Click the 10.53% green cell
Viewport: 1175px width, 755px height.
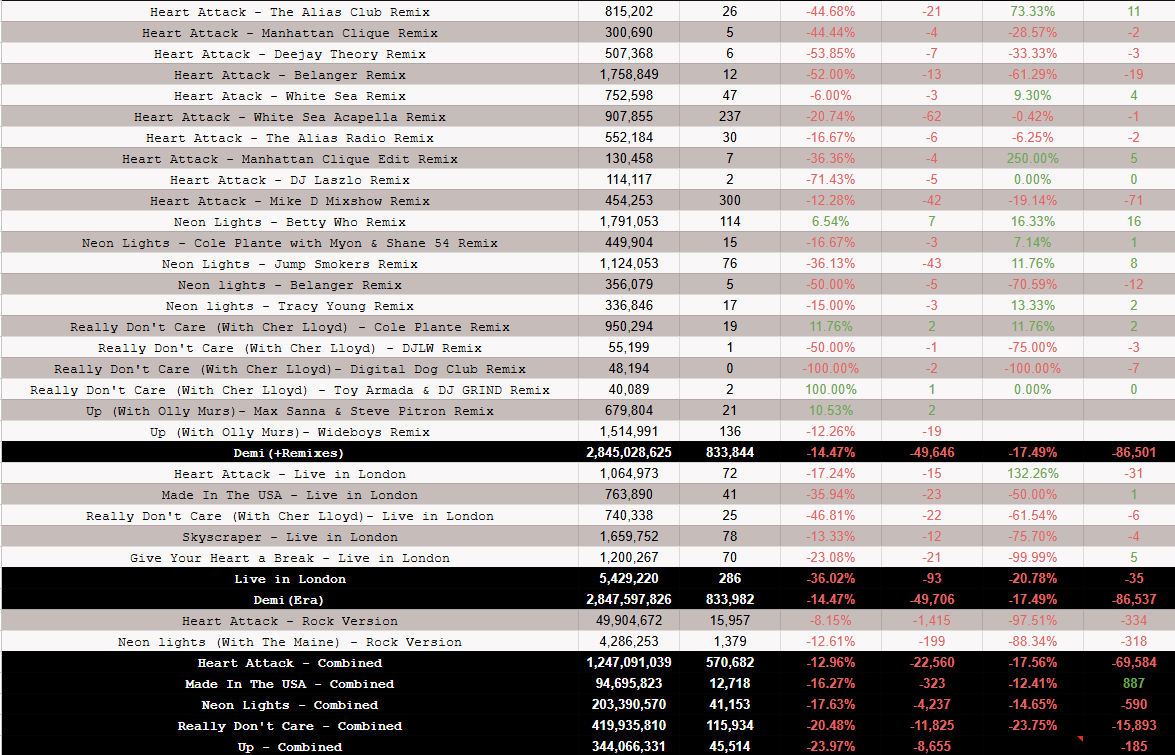[830, 410]
